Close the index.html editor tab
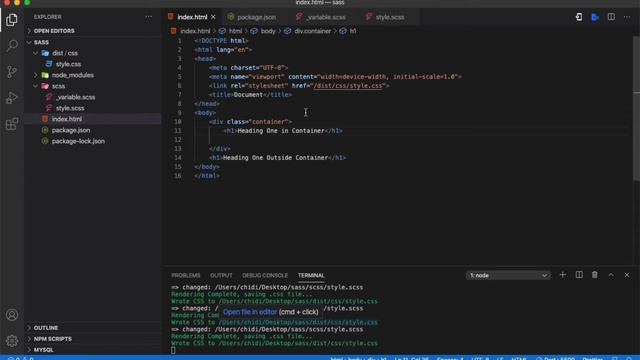640x360 pixels. 213,17
